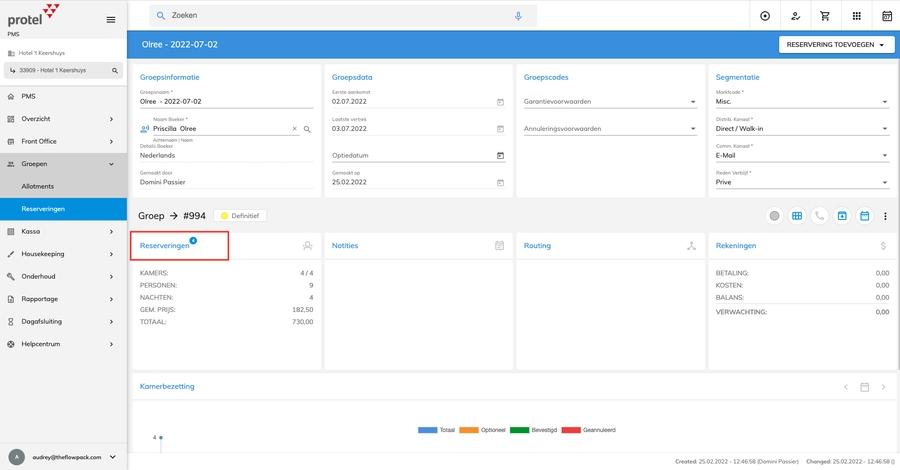
Task: Click the phone icon in the group toolbar
Action: tap(820, 215)
